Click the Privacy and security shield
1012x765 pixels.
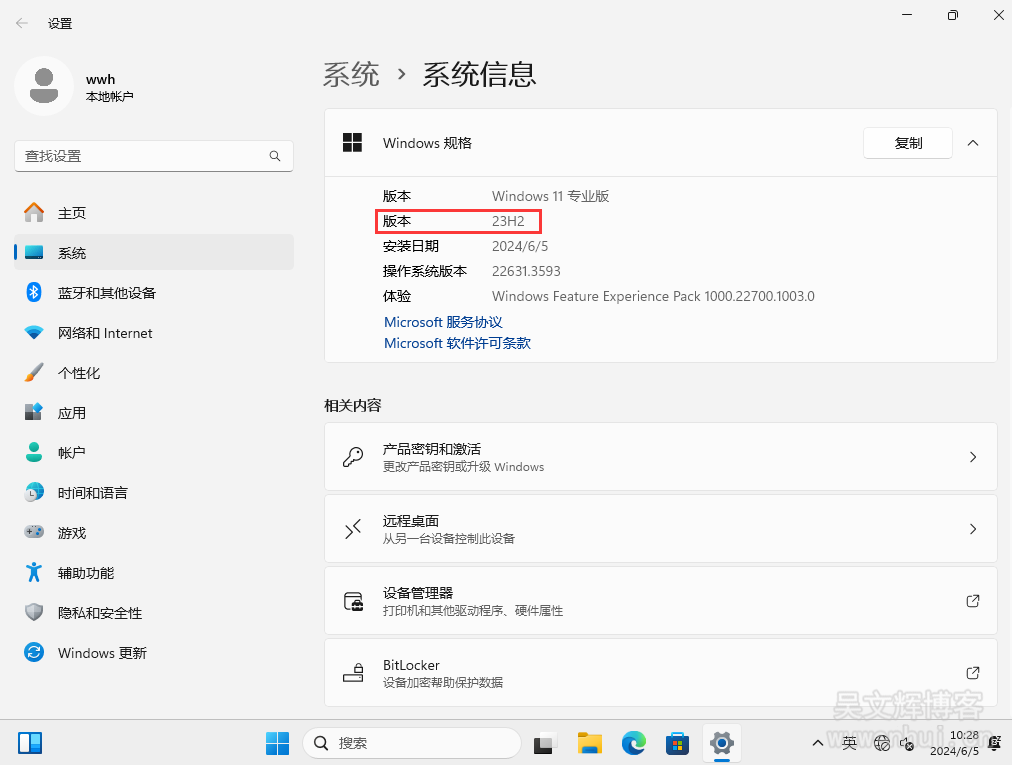[x=34, y=613]
